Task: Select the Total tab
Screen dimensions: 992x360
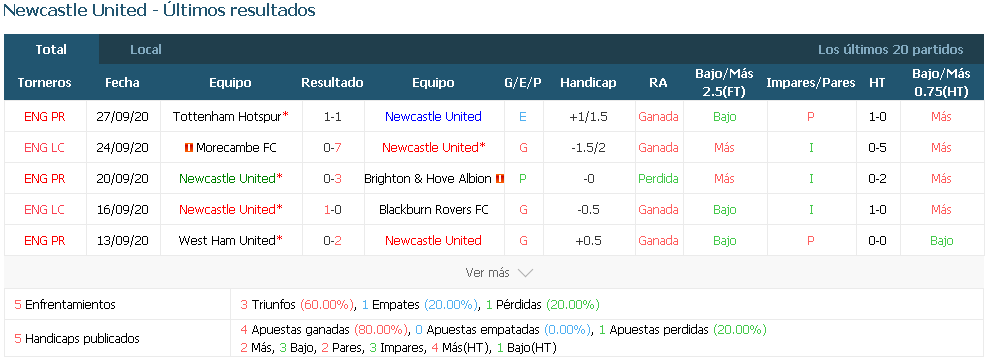Action: click(x=51, y=49)
